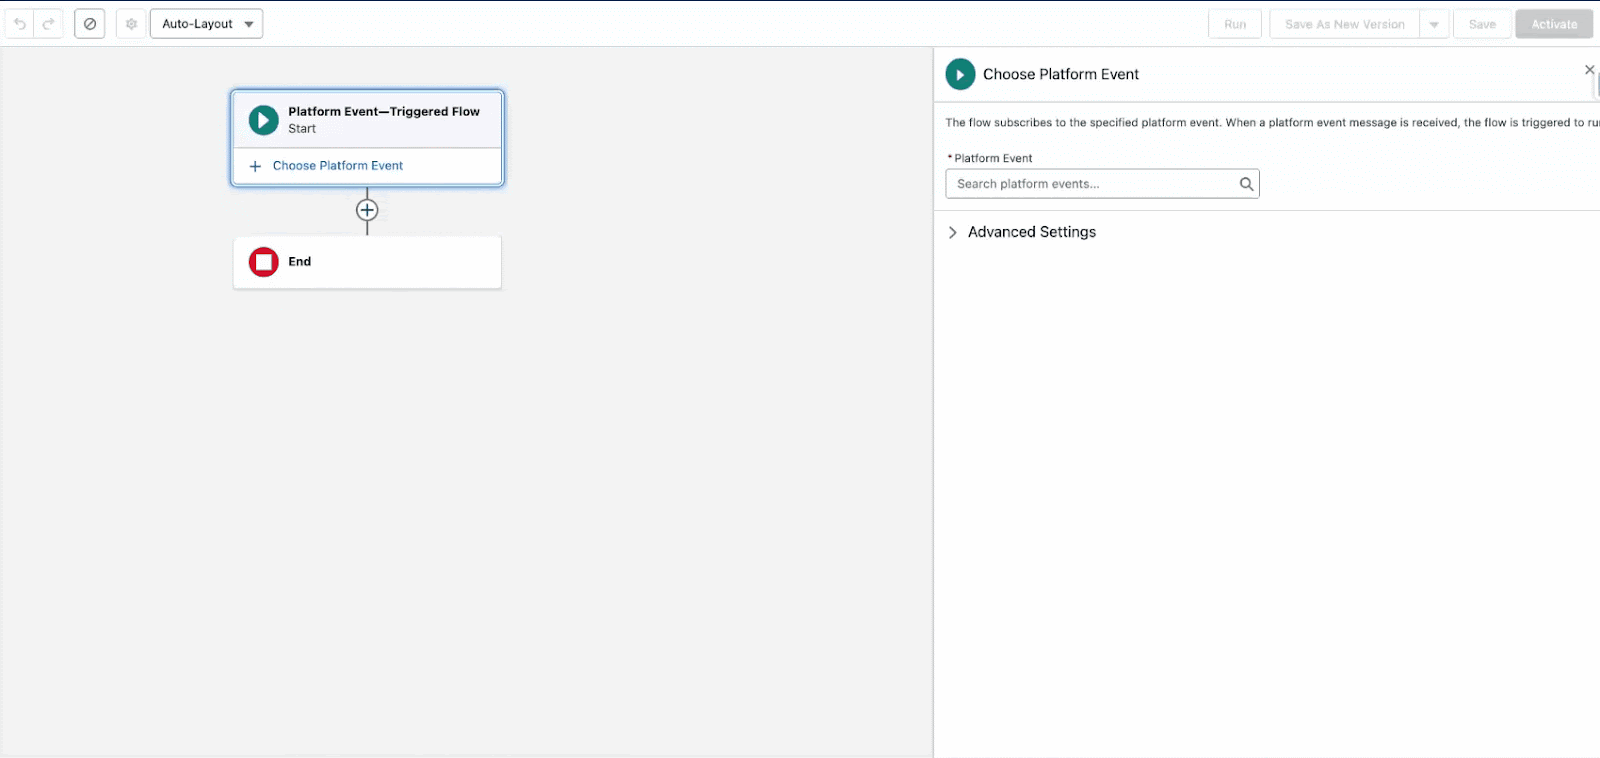The height and width of the screenshot is (758, 1600).
Task: Click the red End stop icon
Action: point(264,262)
